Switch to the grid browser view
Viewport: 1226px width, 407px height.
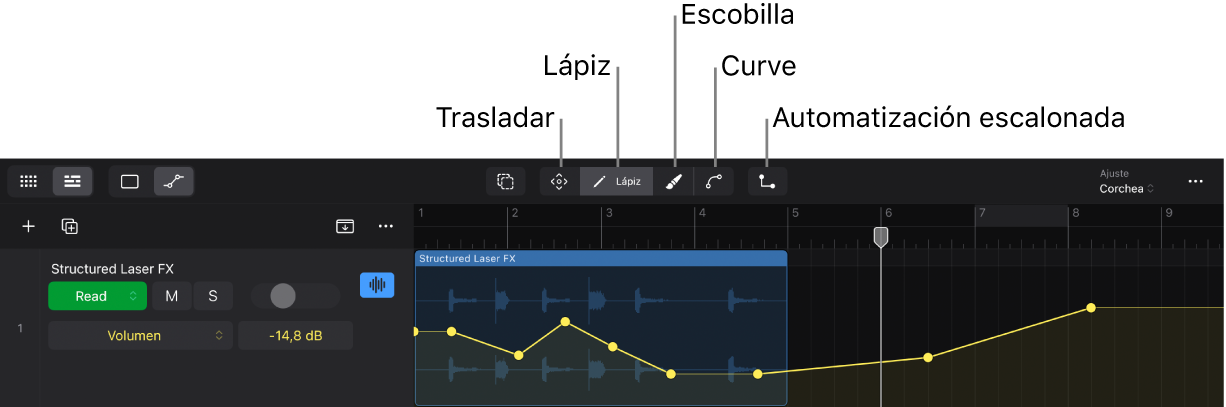[x=29, y=181]
